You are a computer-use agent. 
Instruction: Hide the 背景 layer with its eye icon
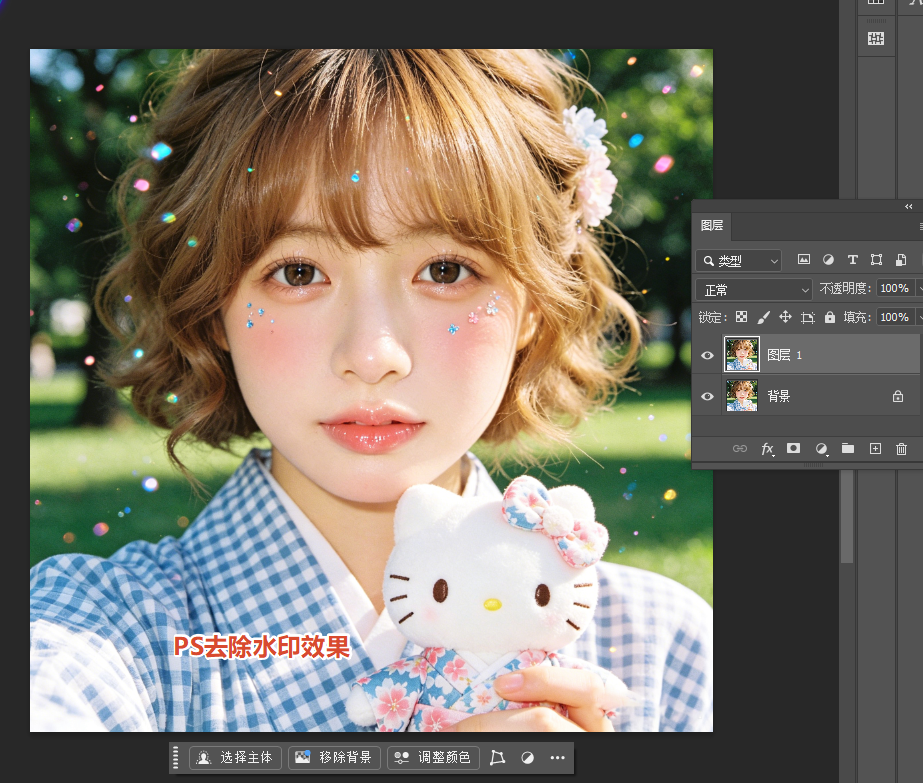708,396
